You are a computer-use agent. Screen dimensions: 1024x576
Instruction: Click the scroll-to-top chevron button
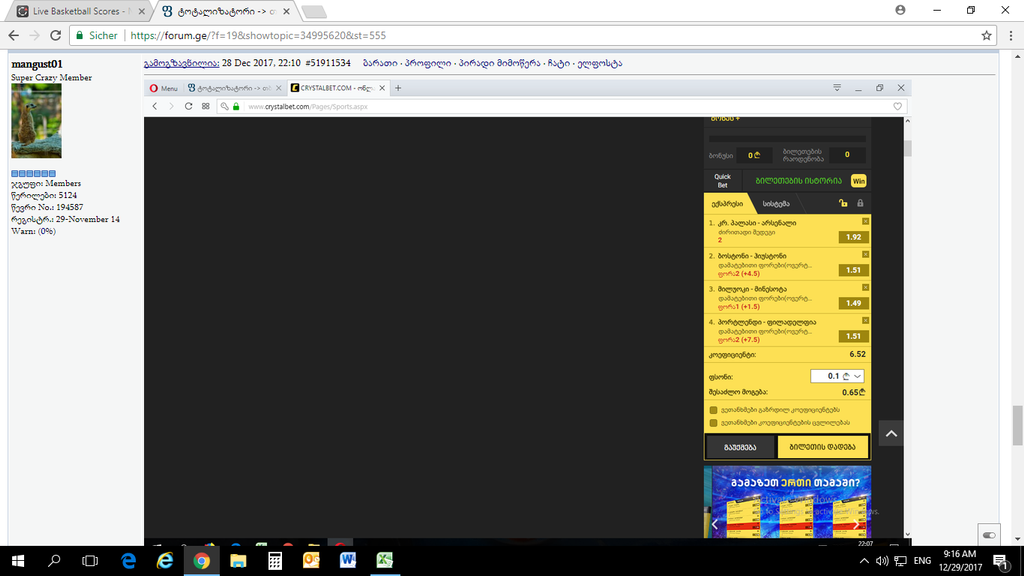891,434
